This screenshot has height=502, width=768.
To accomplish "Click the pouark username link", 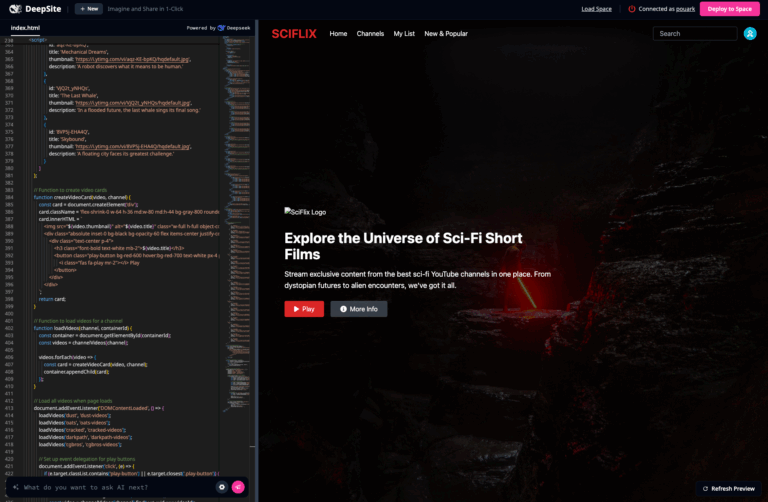I will click(x=685, y=9).
